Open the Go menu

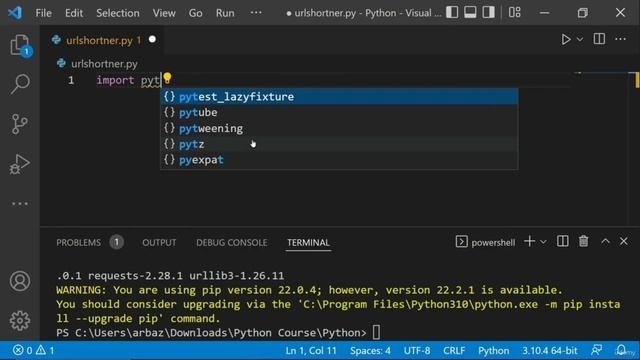(196, 13)
